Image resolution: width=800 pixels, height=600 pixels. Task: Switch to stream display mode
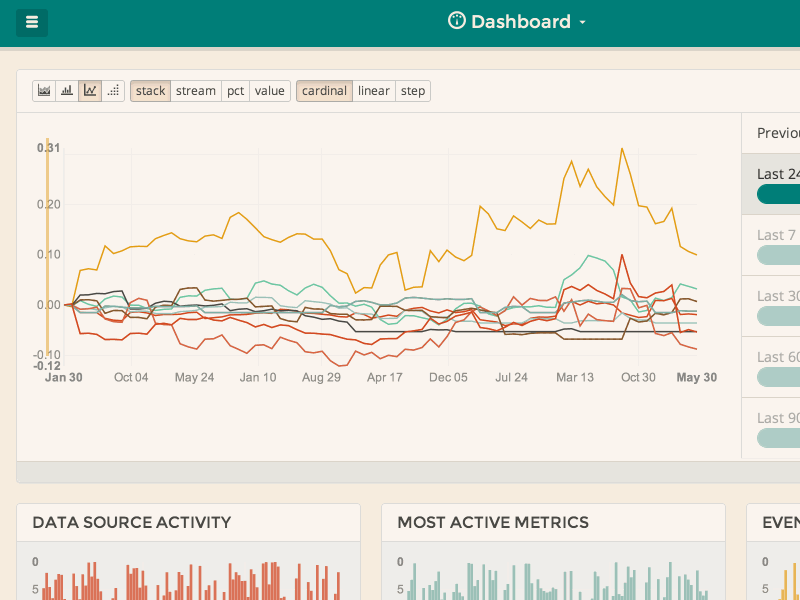click(x=196, y=90)
